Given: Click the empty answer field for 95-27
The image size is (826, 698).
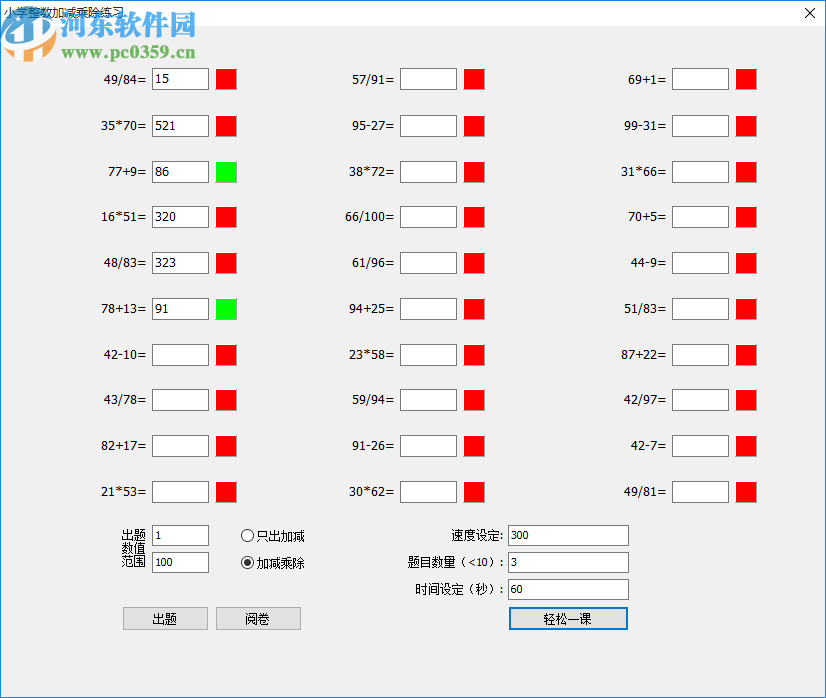Looking at the screenshot, I should tap(427, 125).
